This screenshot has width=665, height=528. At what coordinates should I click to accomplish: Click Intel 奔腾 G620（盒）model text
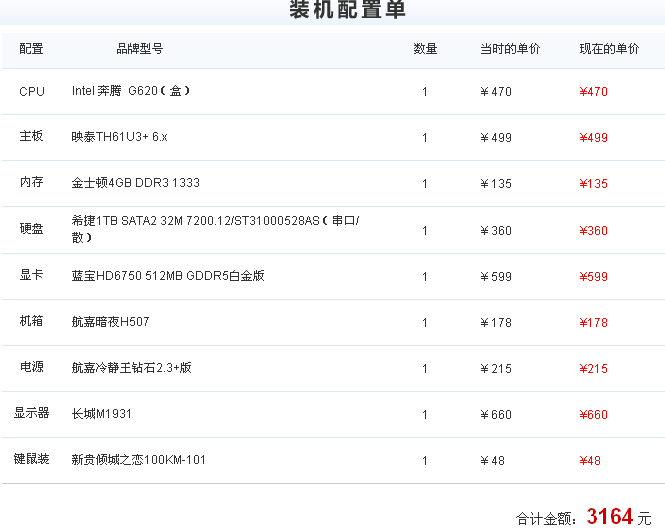pyautogui.click(x=131, y=91)
